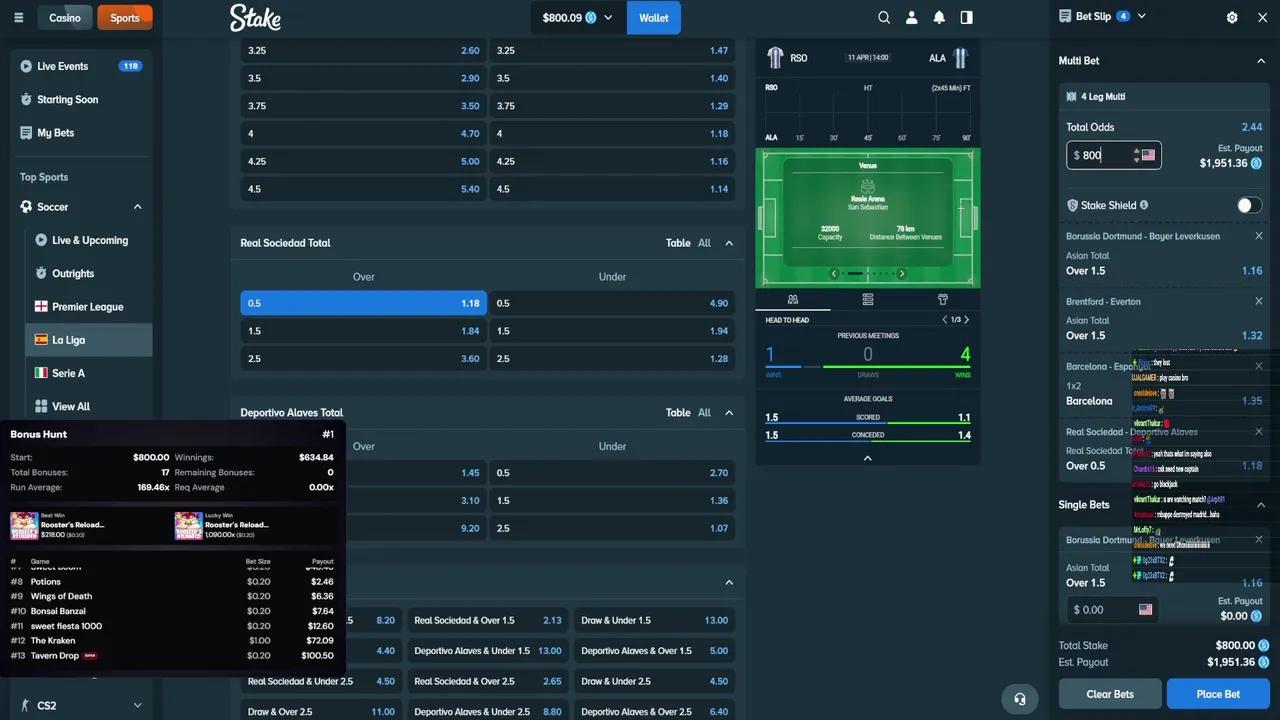The width and height of the screenshot is (1280, 720).
Task: Remove Brentford - Everton leg from bet slip
Action: tap(1259, 301)
